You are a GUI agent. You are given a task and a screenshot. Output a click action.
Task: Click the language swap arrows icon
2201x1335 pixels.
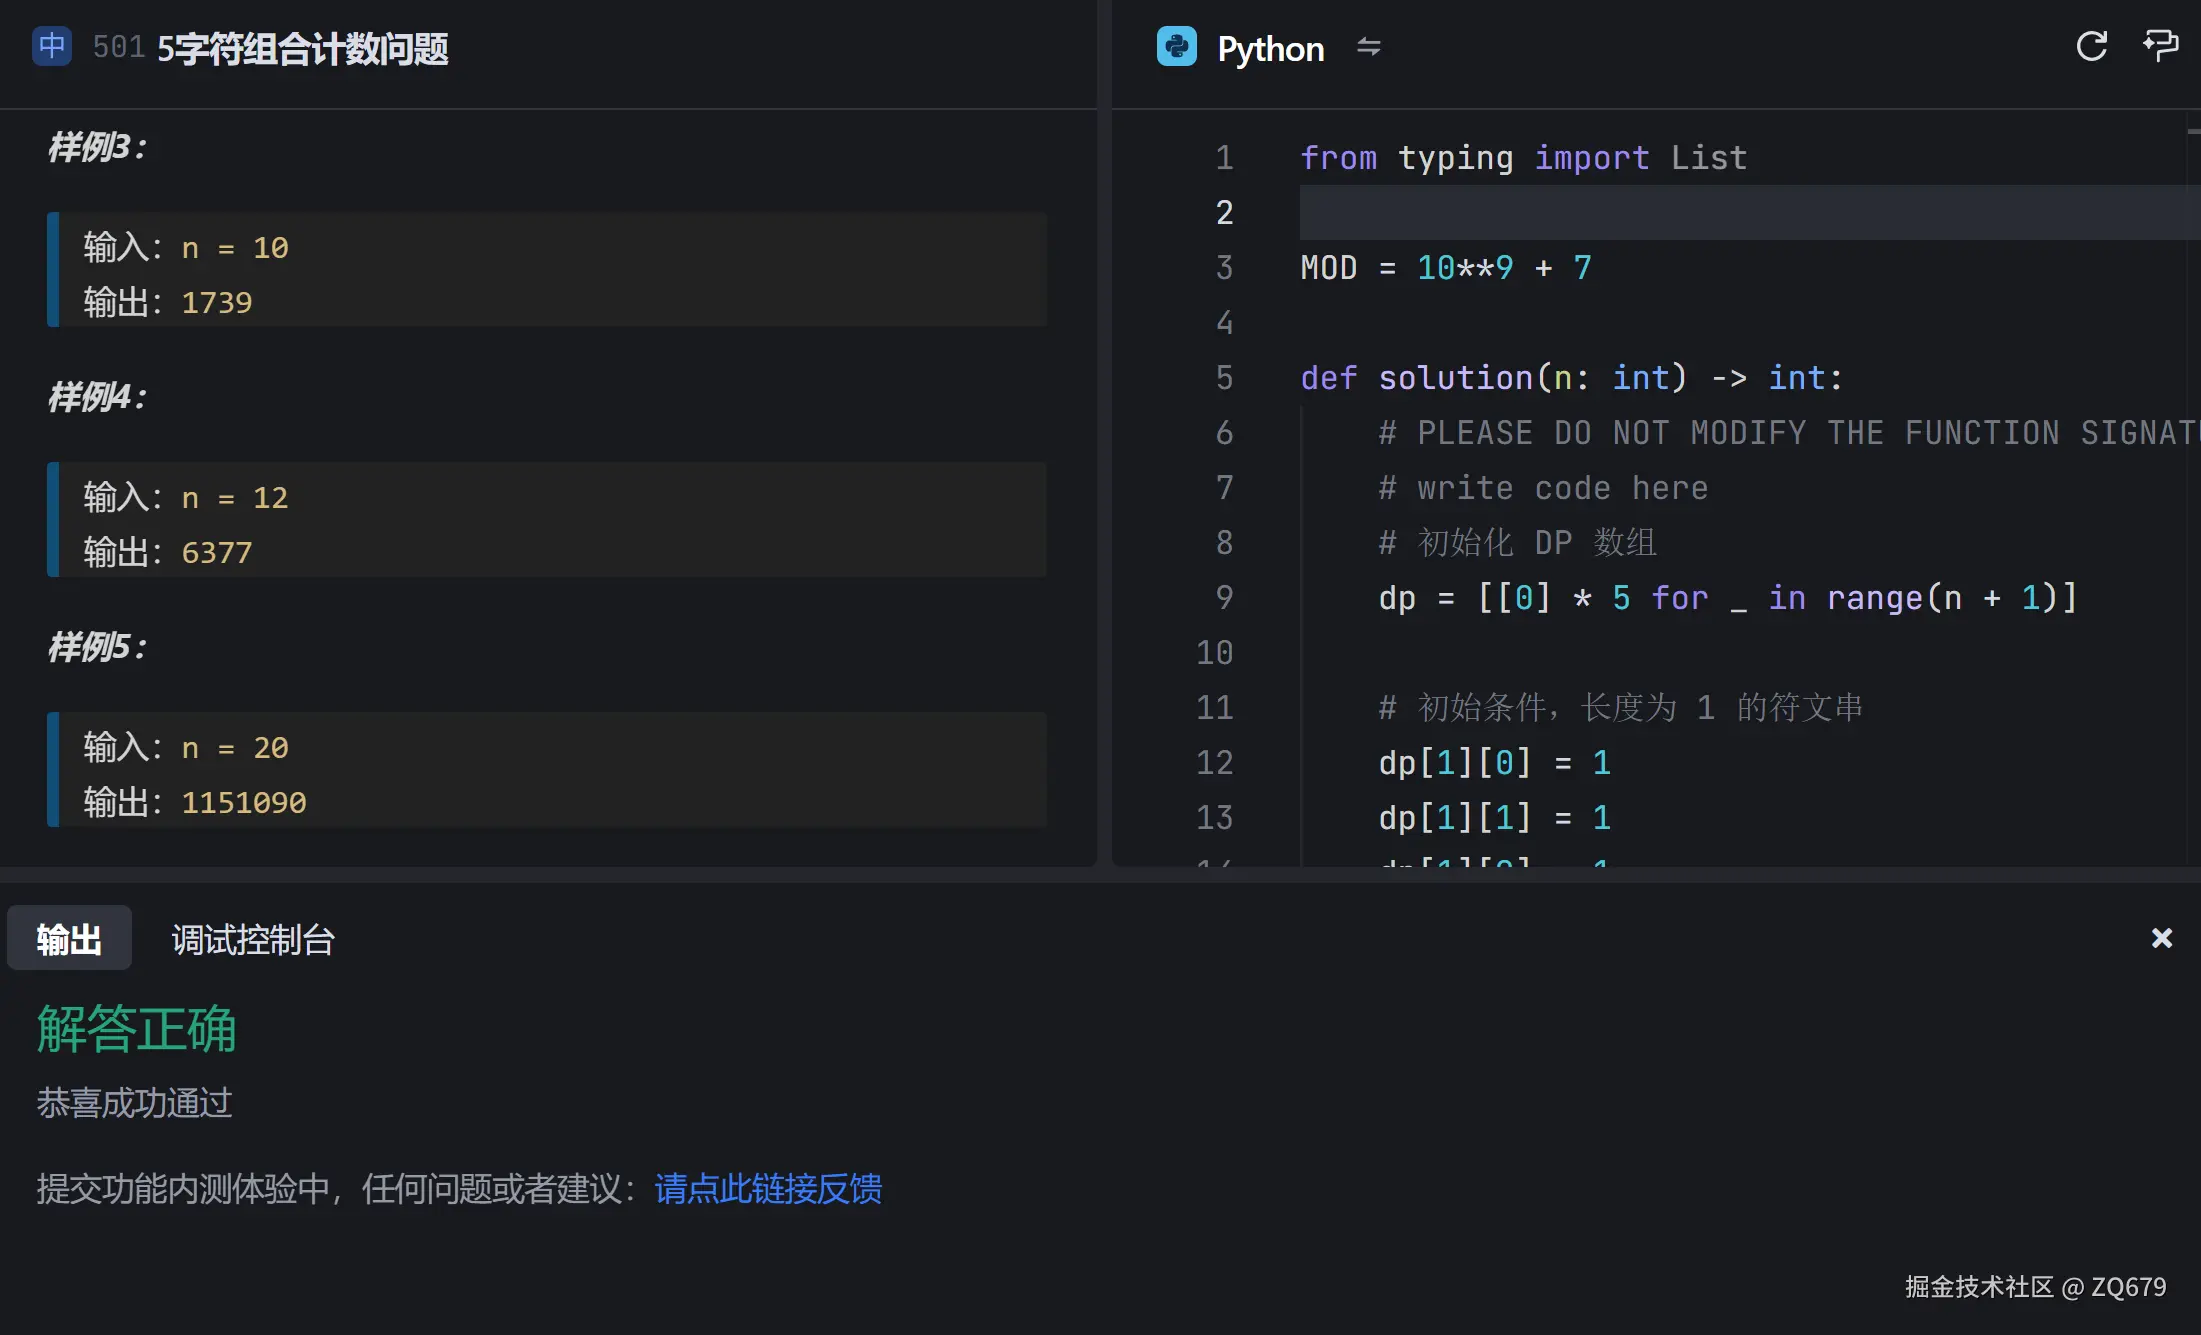1369,47
